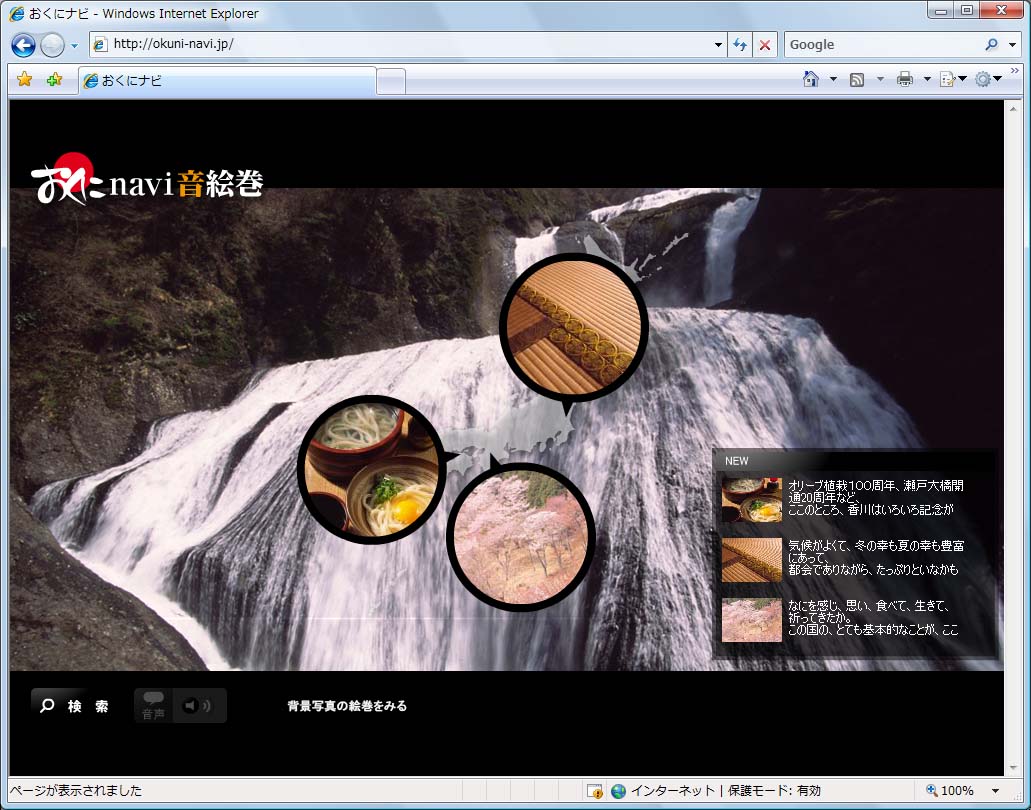Expand the address bar URL history dropdown
Viewport: 1031px width, 810px height.
click(x=718, y=45)
